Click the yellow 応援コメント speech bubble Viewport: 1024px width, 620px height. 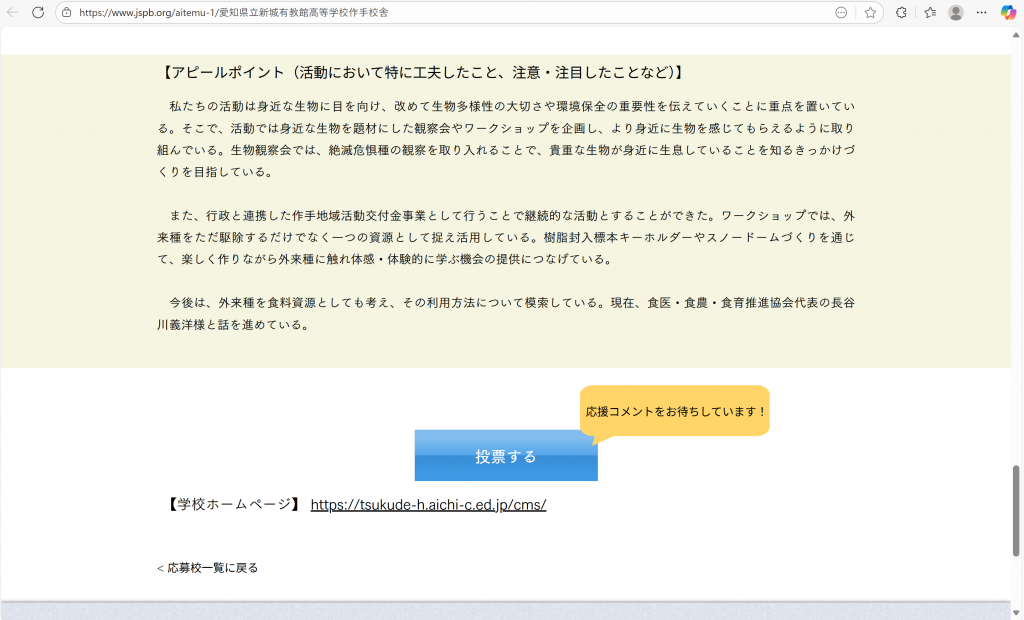pyautogui.click(x=675, y=411)
